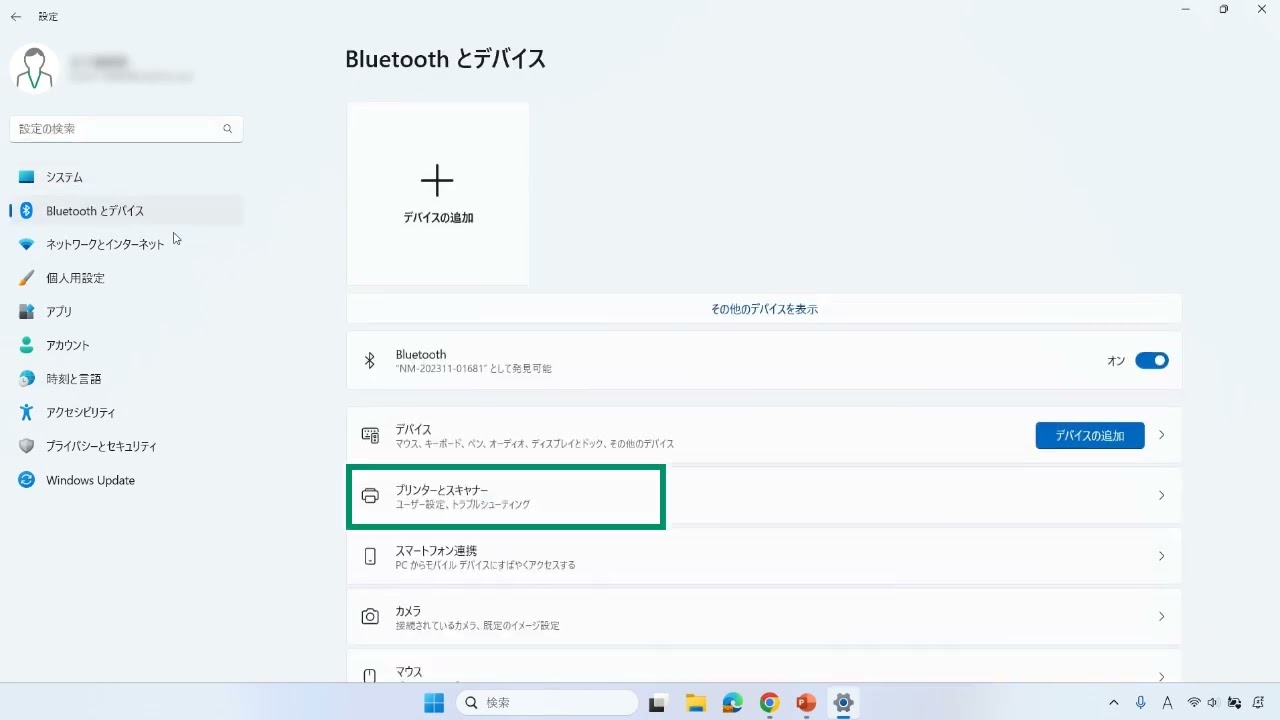
Task: Expand the プリンターとスキャナー row chevron
Action: (1161, 496)
